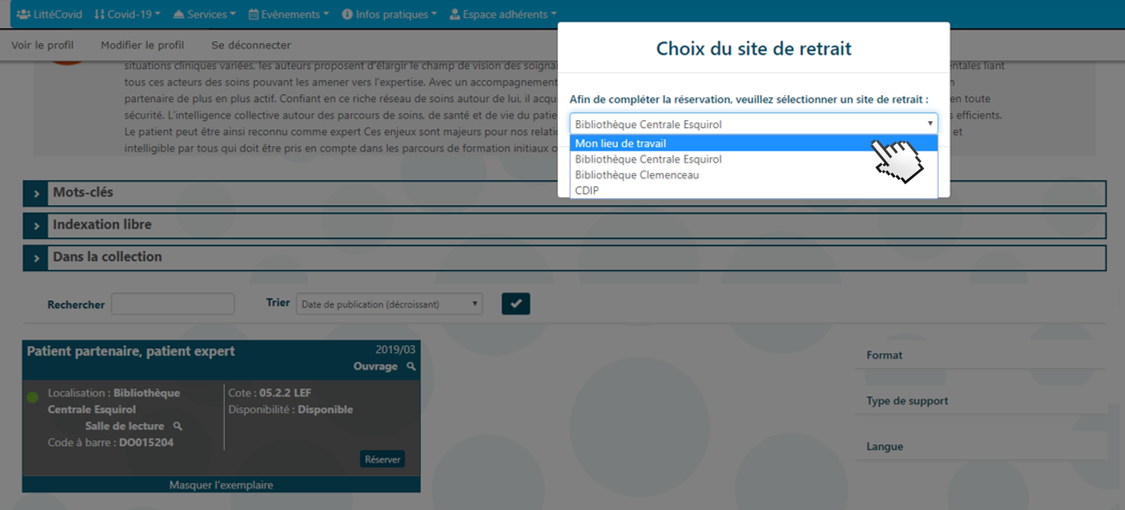Click Se déconnecter to log out
The width and height of the screenshot is (1125, 510).
[251, 45]
